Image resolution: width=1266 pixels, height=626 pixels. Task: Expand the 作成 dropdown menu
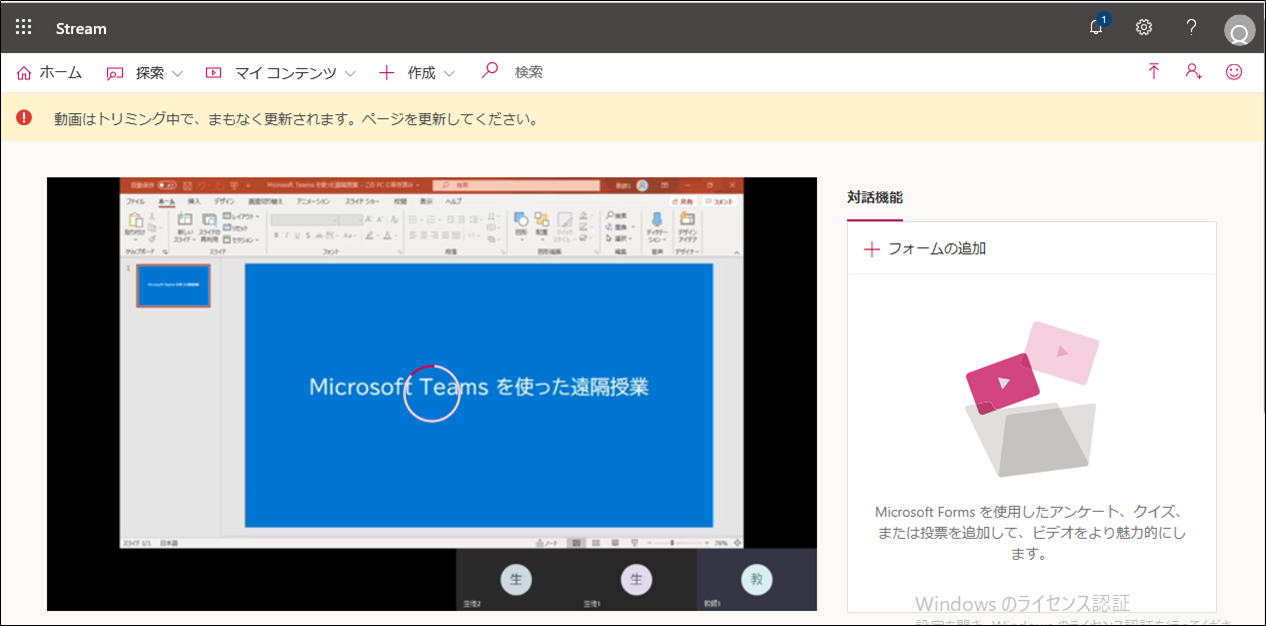417,72
